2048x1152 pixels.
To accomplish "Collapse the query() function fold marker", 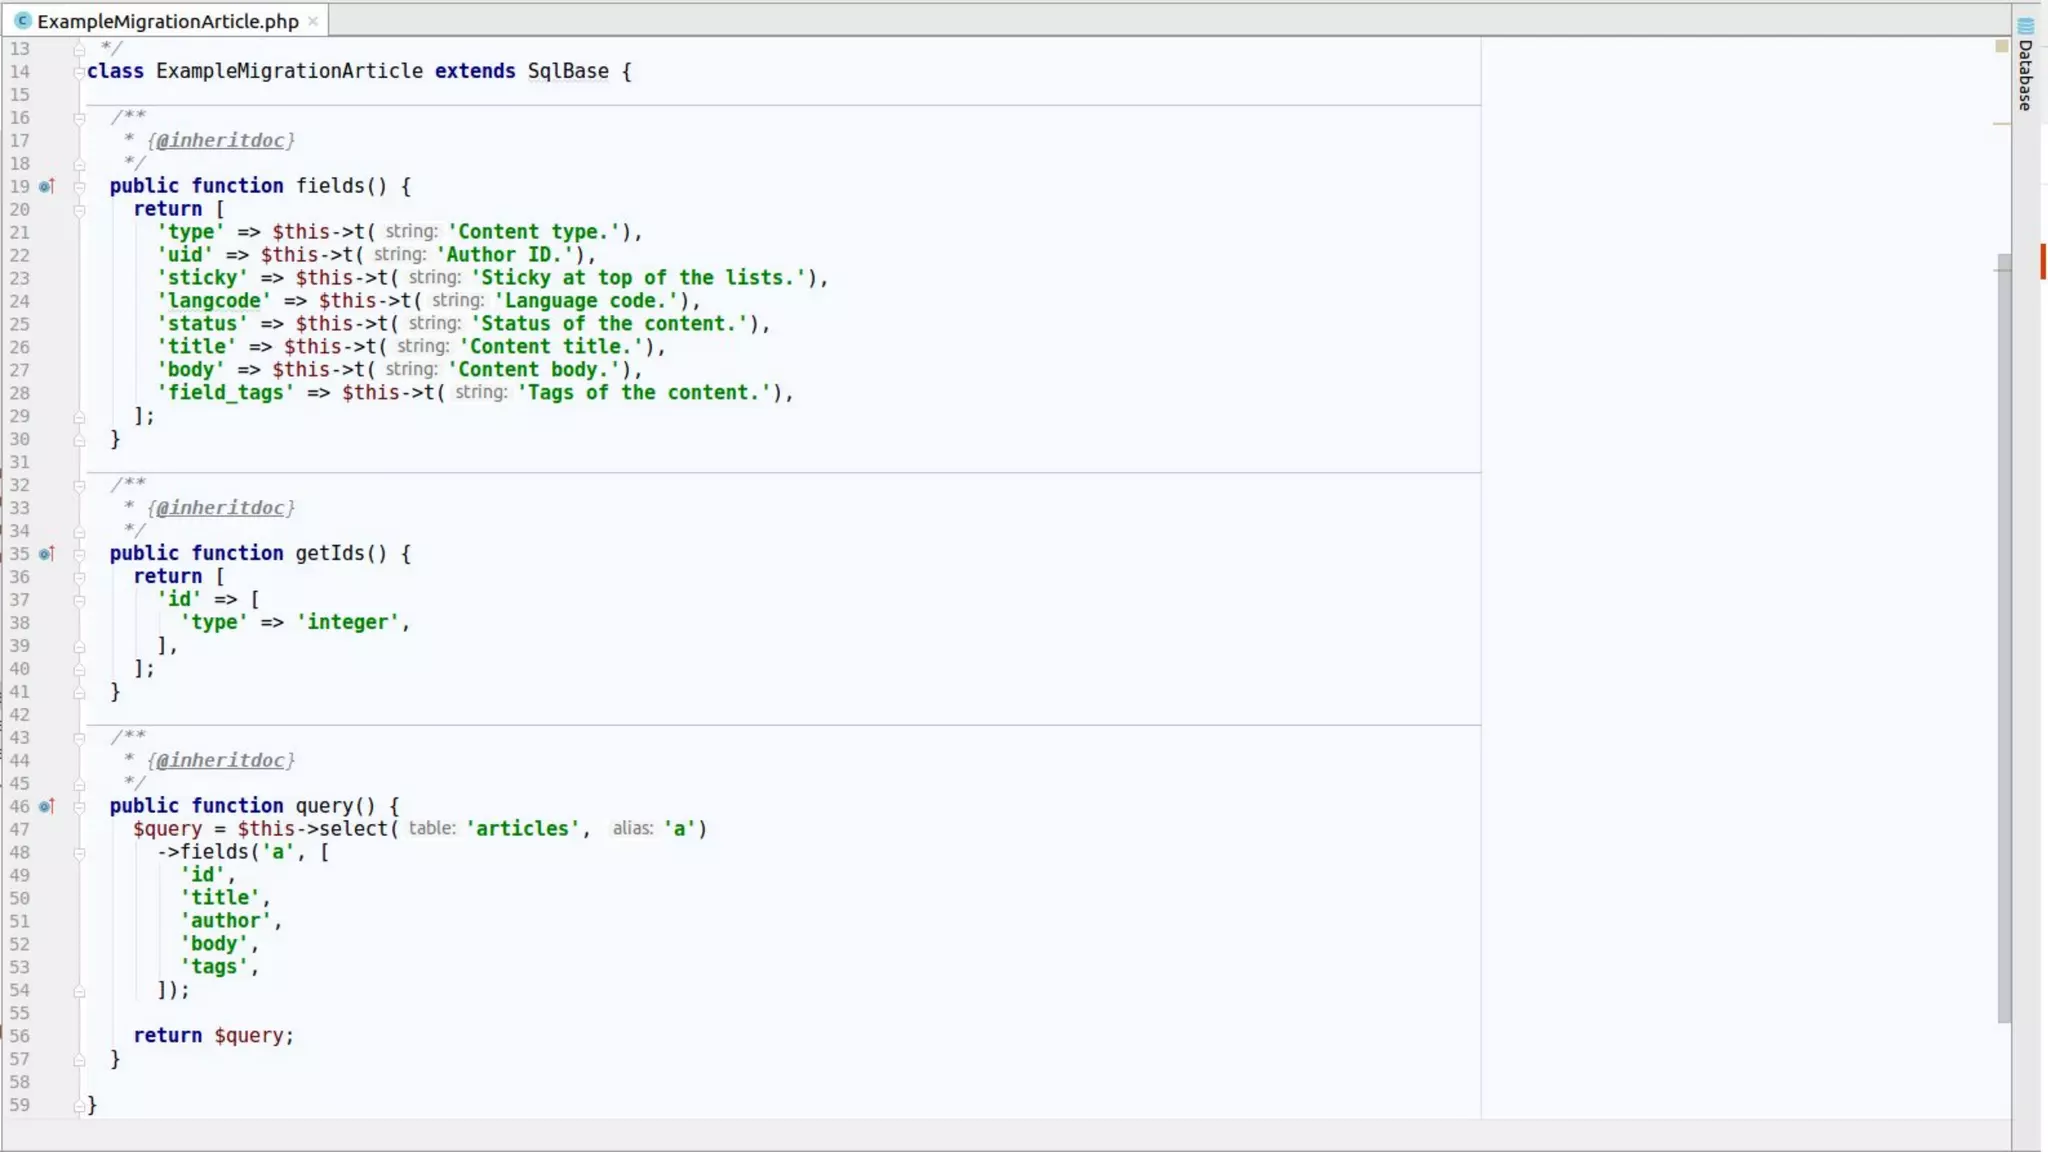I will 79,807.
